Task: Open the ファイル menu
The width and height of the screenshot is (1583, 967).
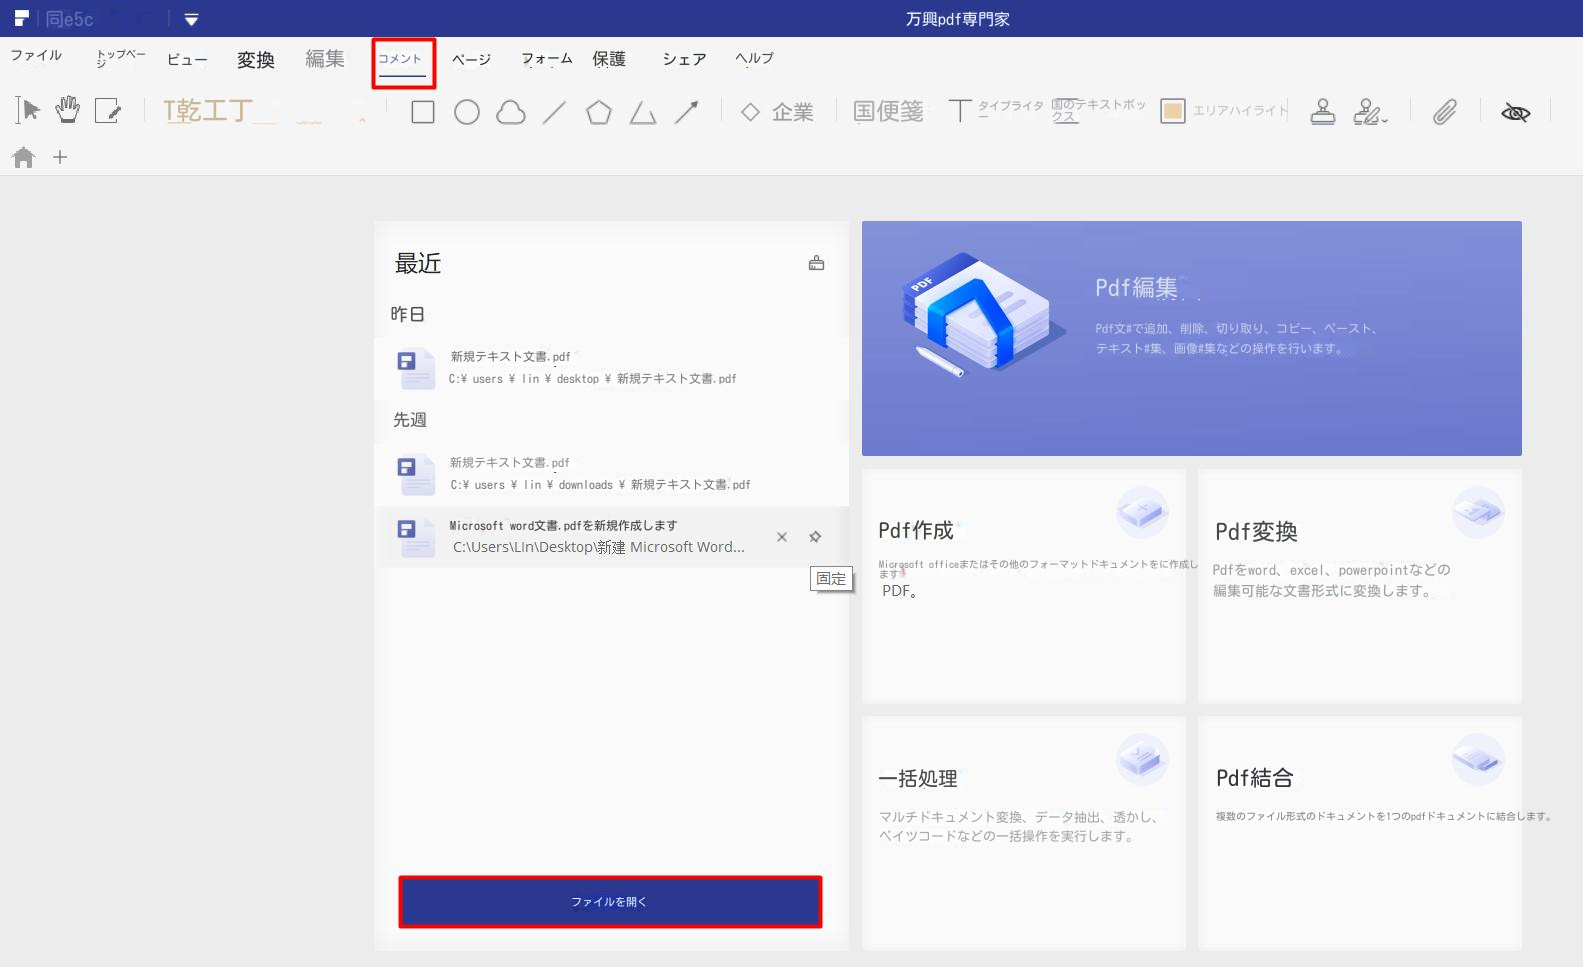Action: point(36,56)
